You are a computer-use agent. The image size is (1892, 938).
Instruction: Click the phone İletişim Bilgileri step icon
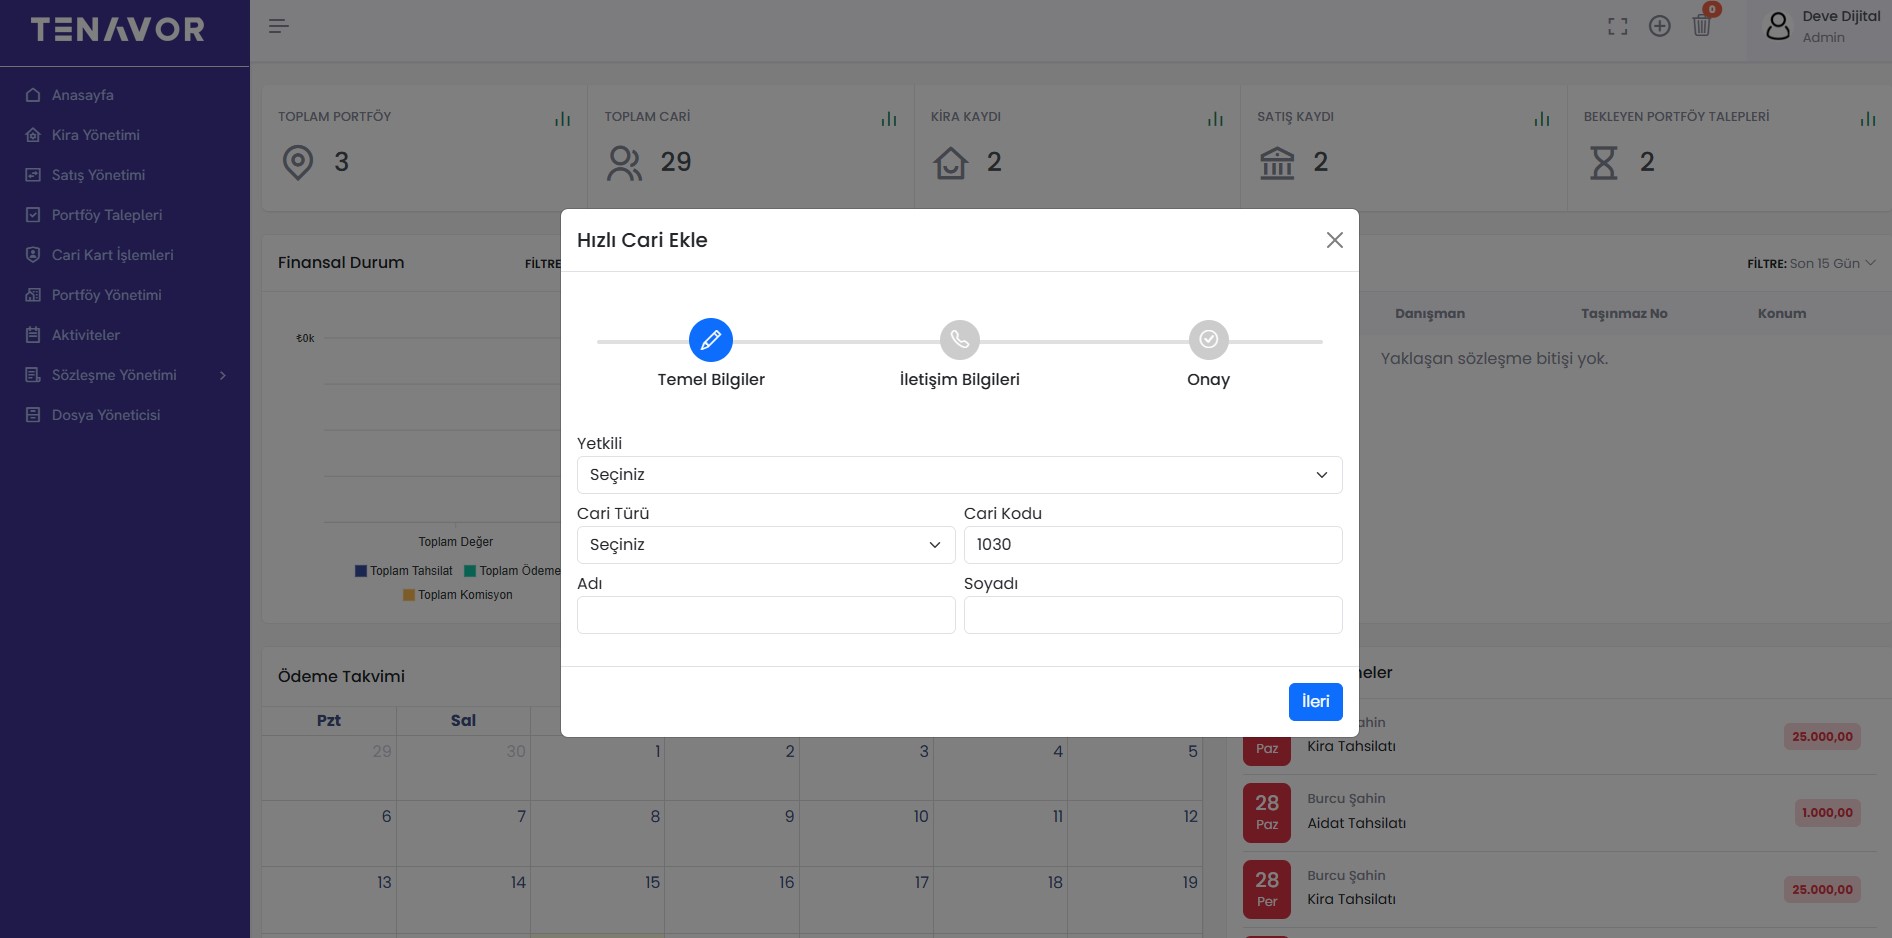coord(959,340)
